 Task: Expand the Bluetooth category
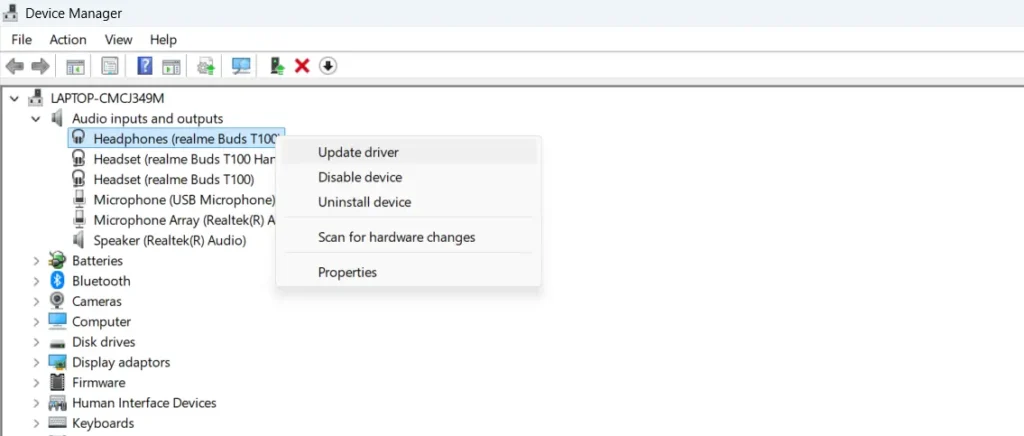tap(37, 281)
